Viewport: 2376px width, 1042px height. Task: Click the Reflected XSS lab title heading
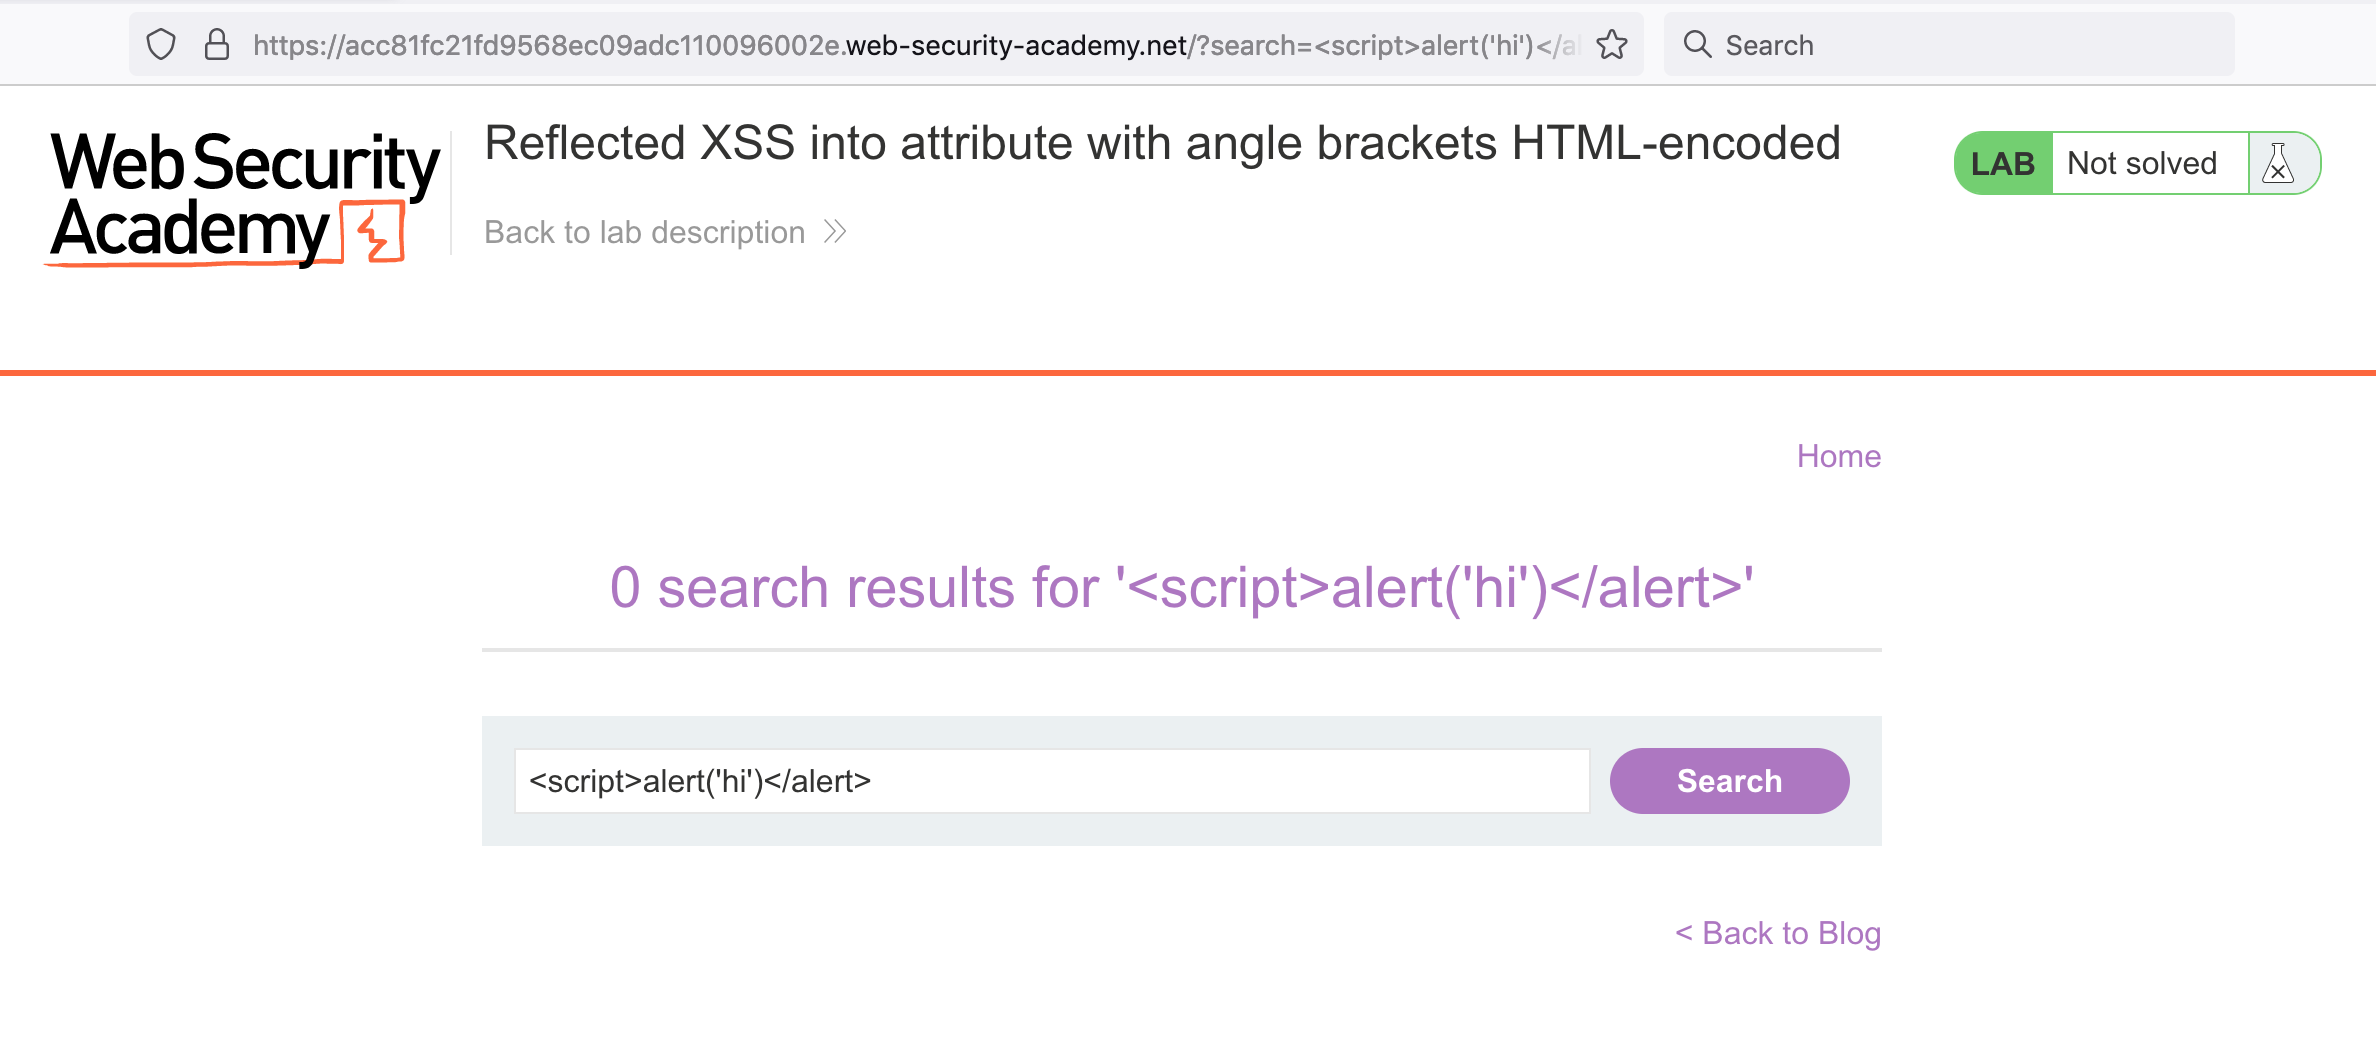point(1162,143)
